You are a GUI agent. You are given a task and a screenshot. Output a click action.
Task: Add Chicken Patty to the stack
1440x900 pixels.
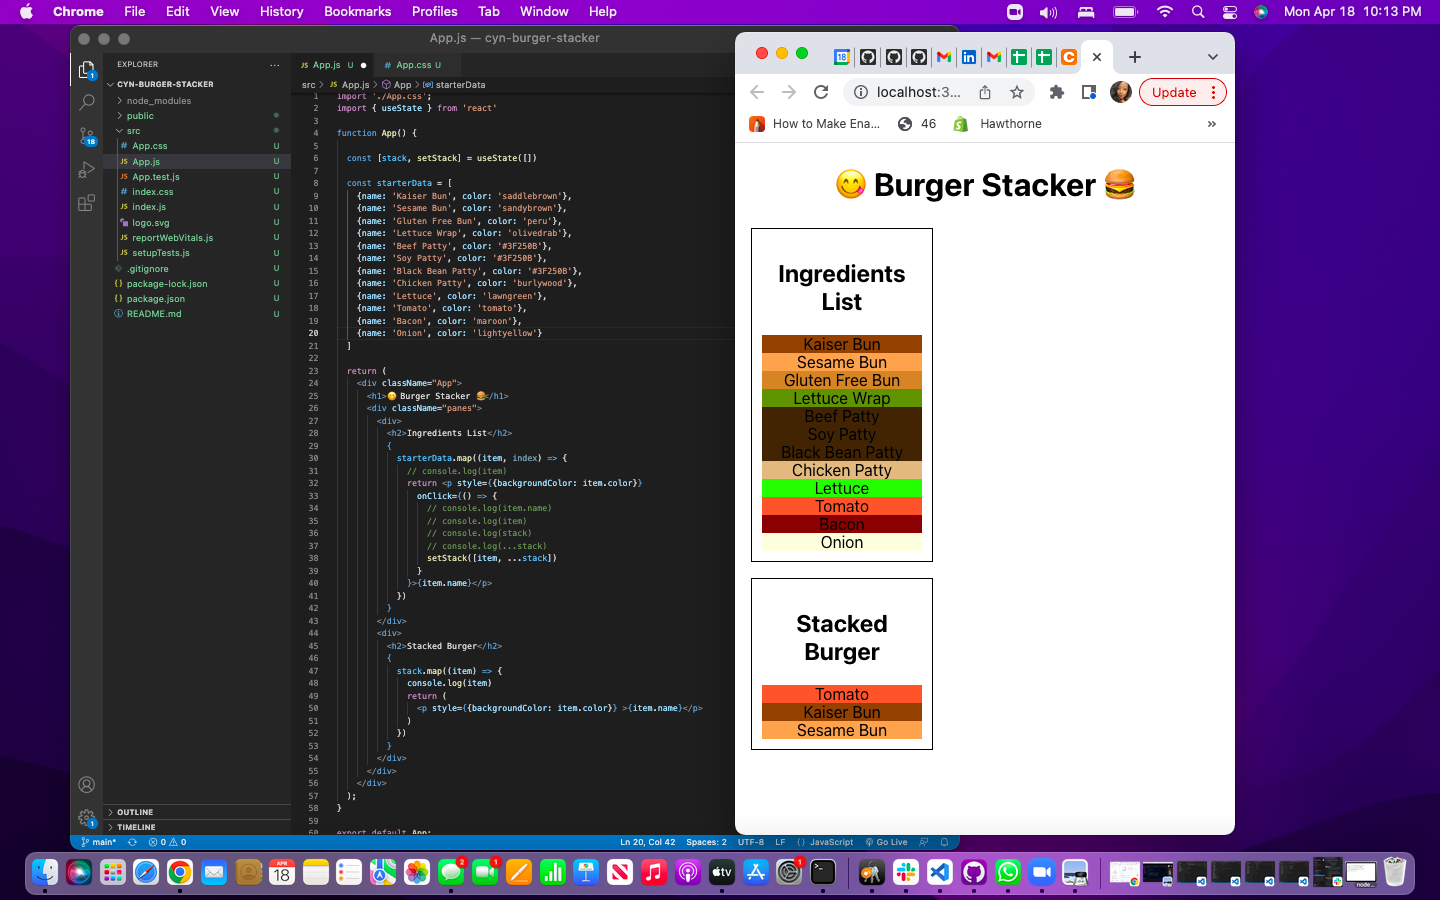pos(841,470)
